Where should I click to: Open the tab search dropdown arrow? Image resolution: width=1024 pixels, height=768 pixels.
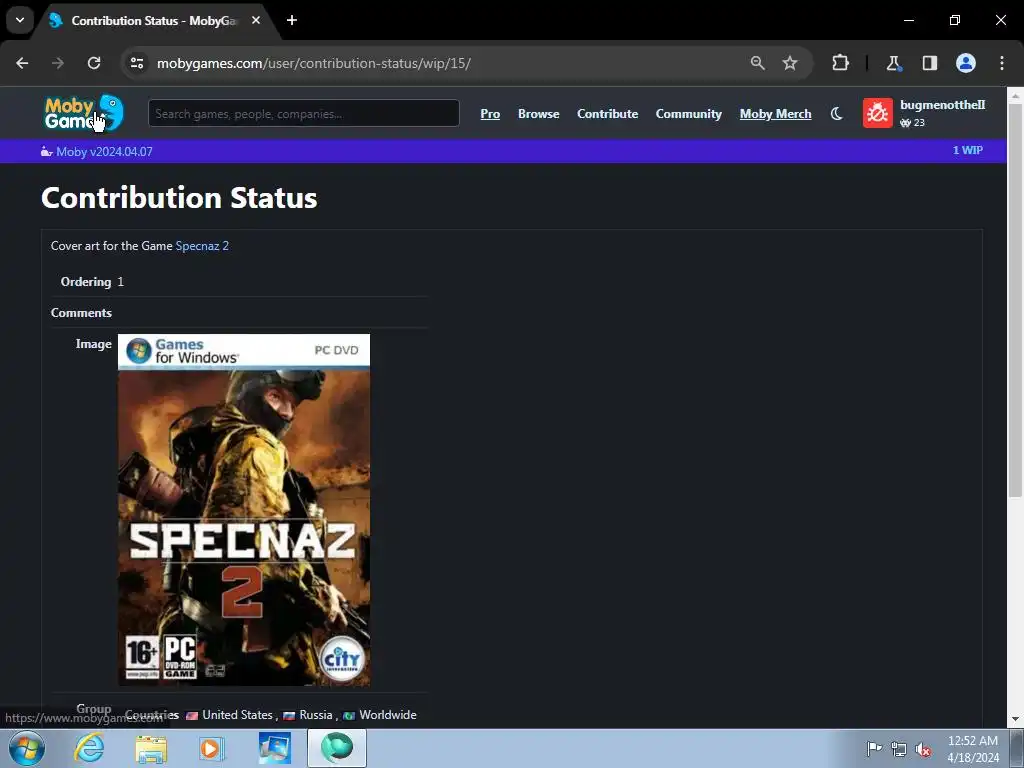(20, 20)
